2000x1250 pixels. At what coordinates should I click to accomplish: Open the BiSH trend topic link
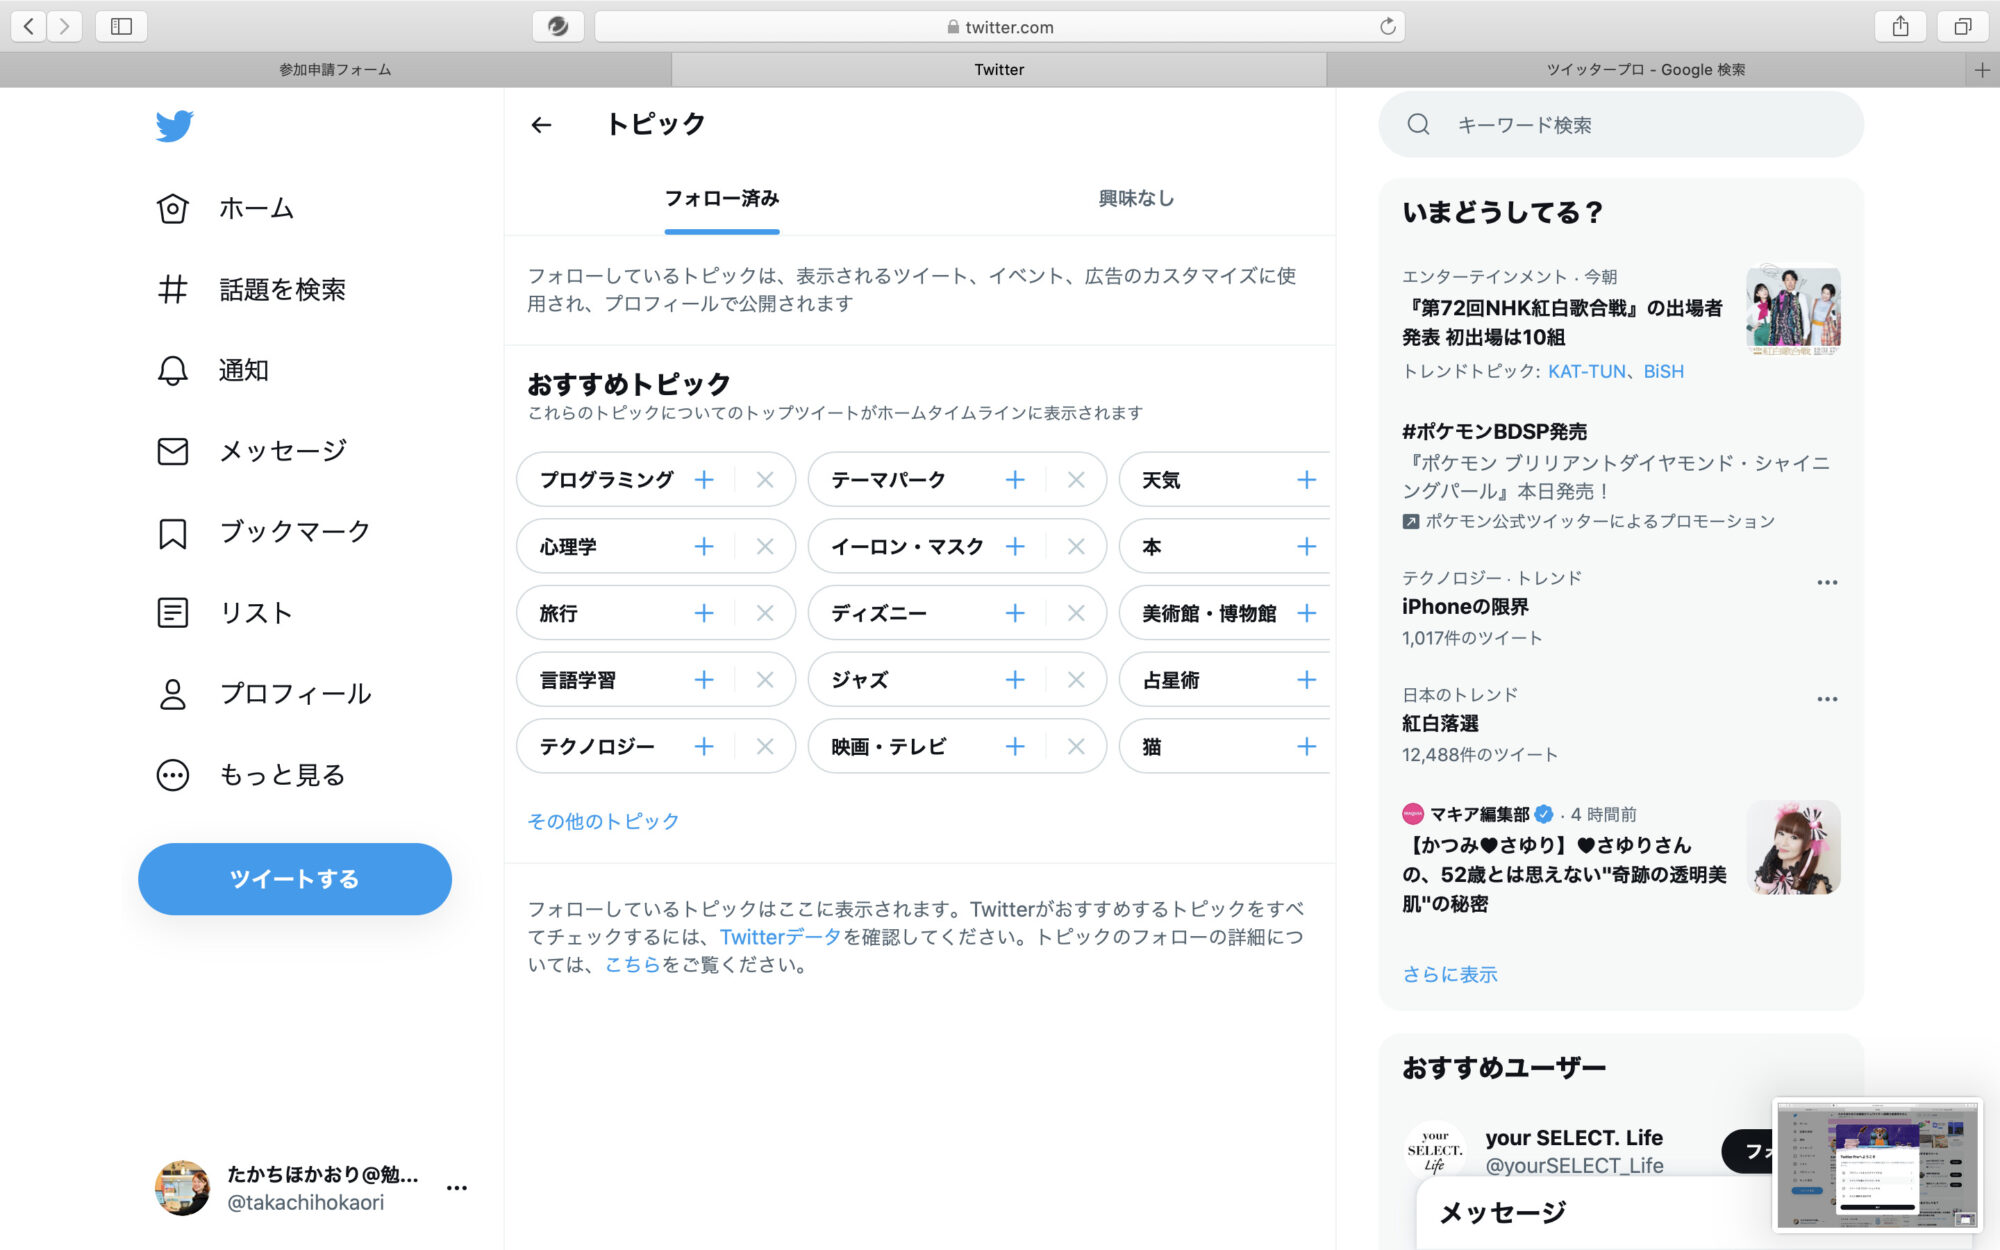tap(1664, 371)
